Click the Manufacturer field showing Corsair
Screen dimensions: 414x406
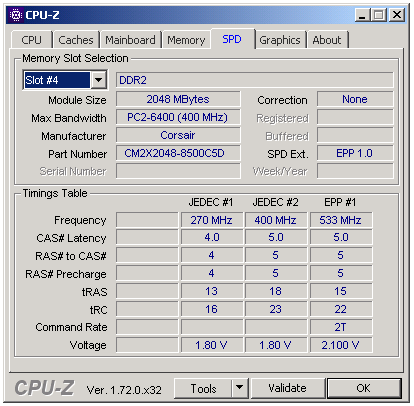click(178, 135)
